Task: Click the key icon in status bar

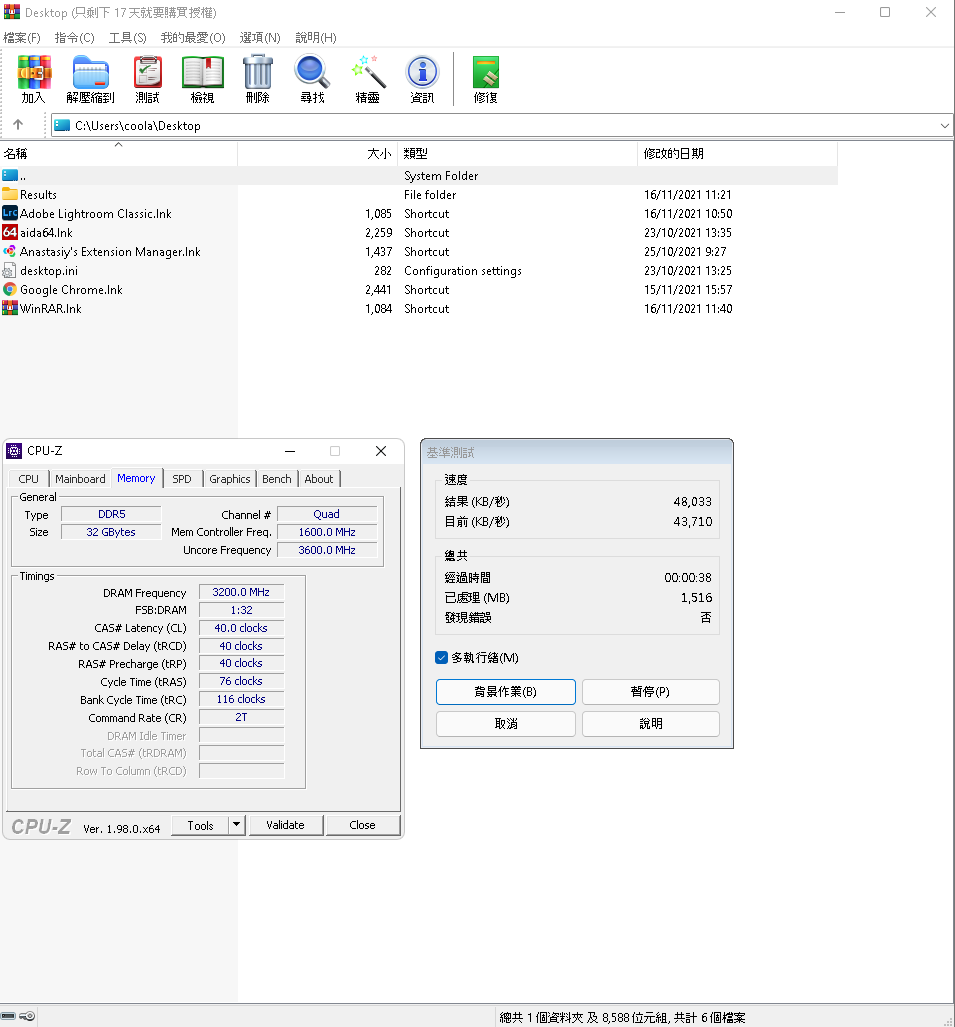Action: [27, 1016]
